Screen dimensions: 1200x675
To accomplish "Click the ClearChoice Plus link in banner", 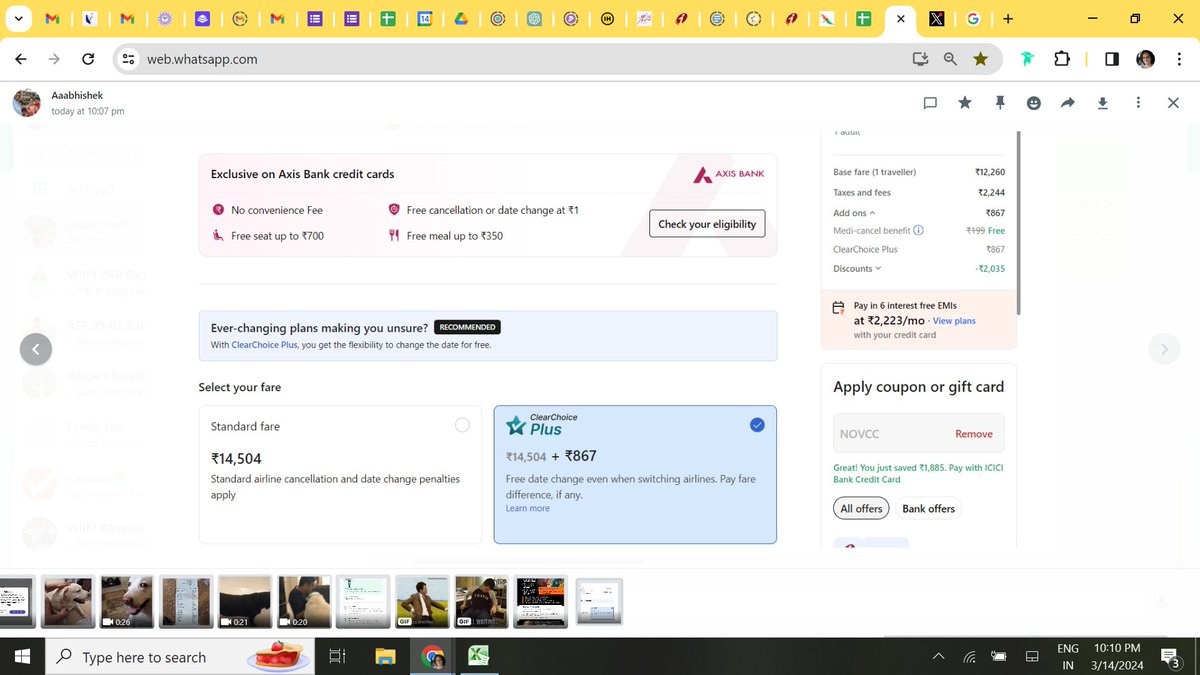I will coord(264,344).
